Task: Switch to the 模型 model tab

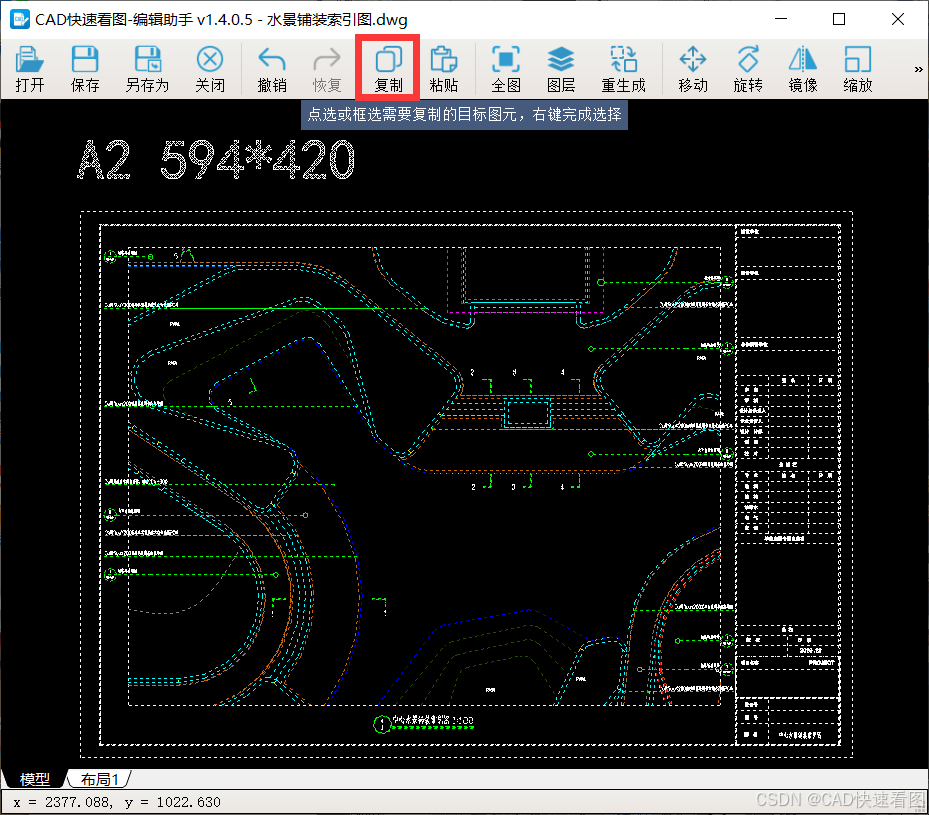Action: tap(34, 779)
